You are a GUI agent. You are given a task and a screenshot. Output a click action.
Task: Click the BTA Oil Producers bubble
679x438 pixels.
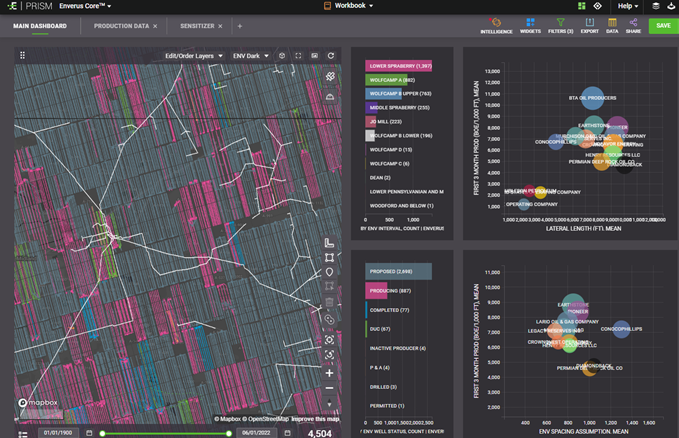tap(592, 98)
